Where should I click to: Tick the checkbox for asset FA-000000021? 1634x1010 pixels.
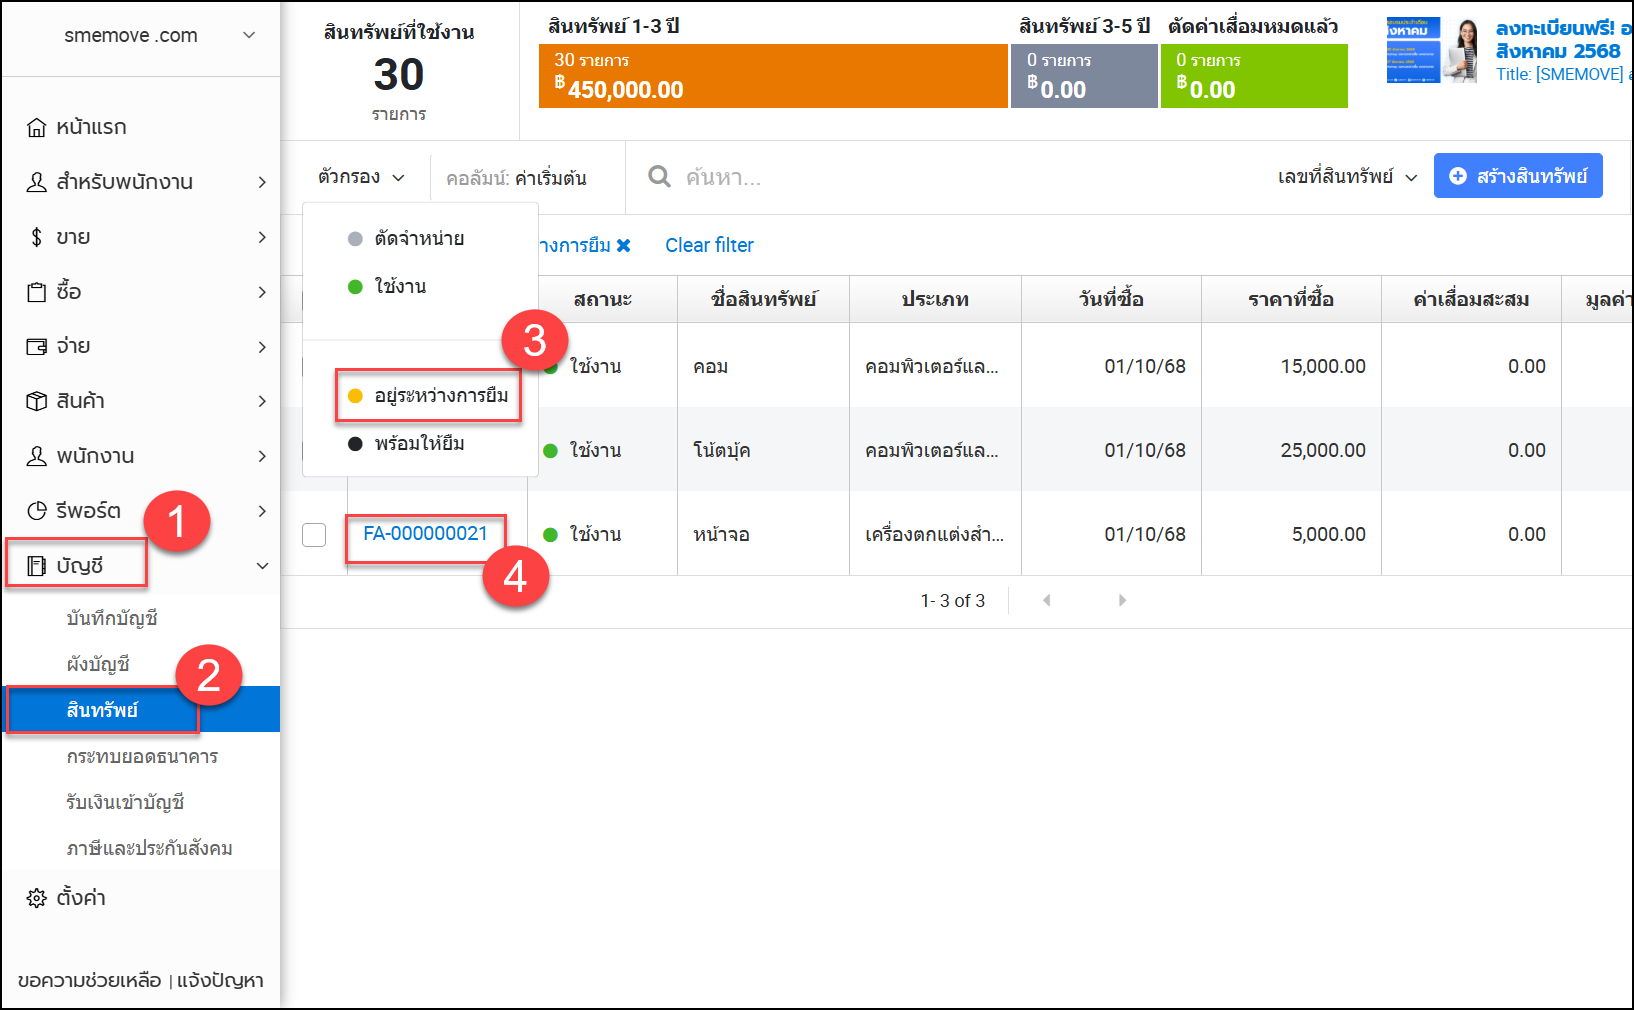pyautogui.click(x=314, y=535)
